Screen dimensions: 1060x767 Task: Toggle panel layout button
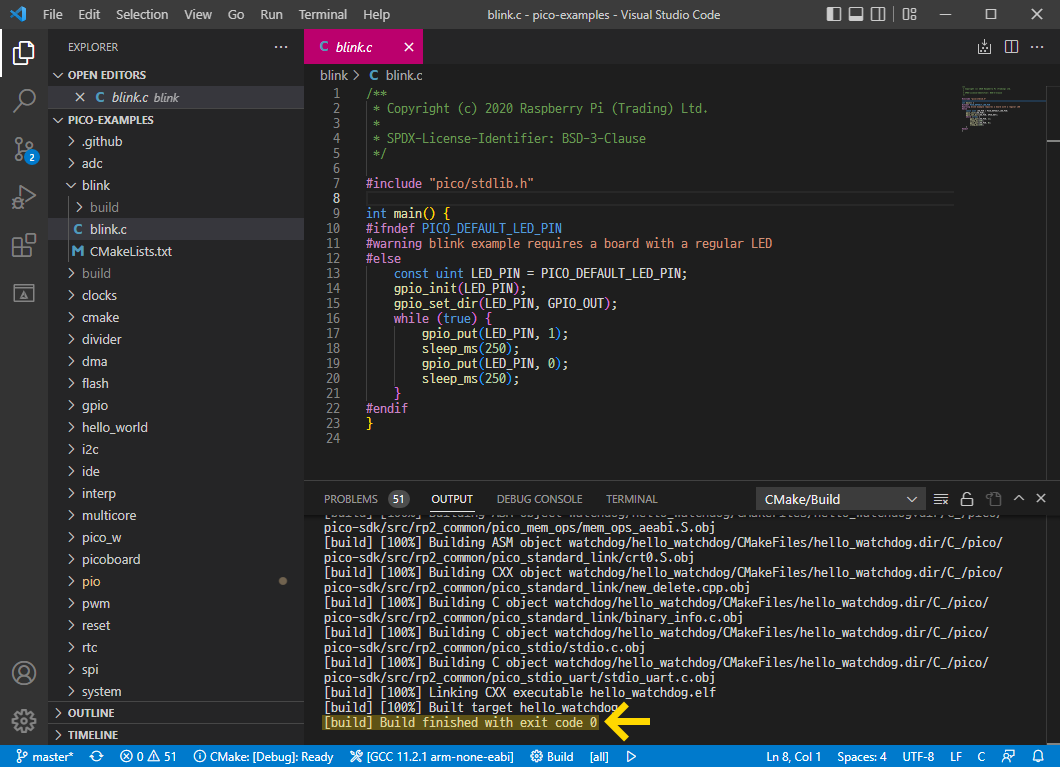tap(856, 14)
